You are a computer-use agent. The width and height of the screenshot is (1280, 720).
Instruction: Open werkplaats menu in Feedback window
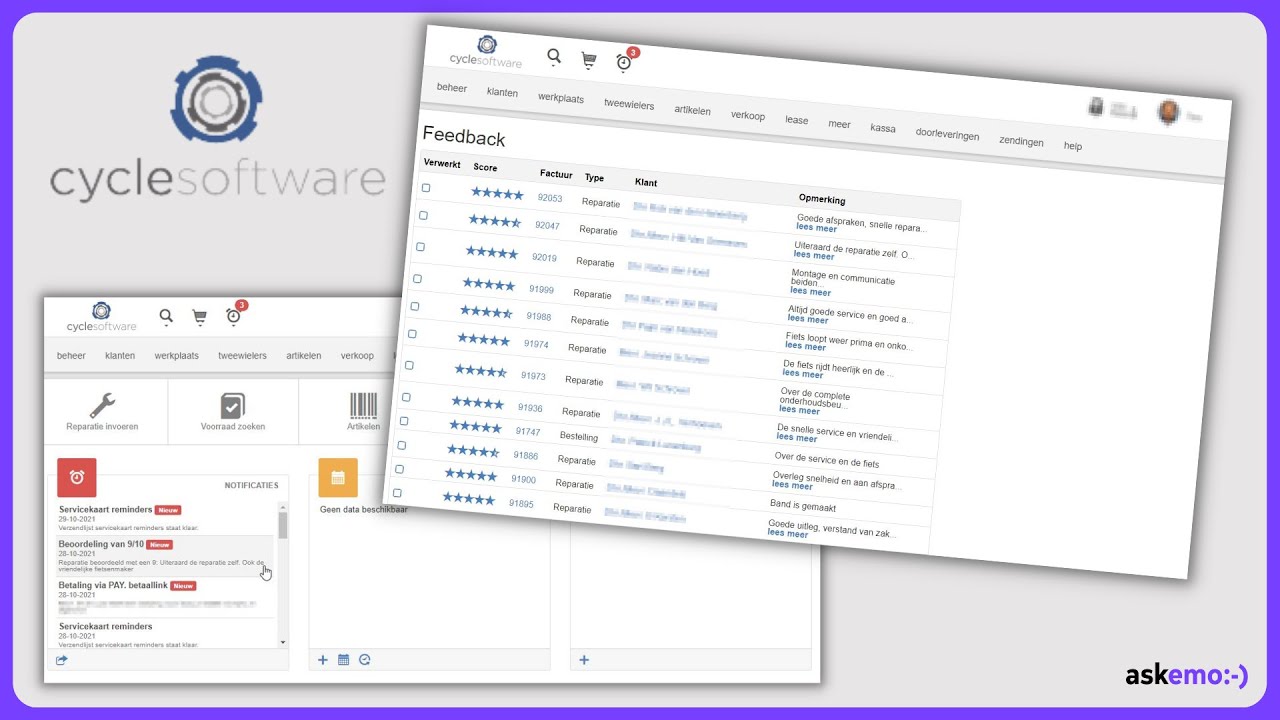(561, 98)
